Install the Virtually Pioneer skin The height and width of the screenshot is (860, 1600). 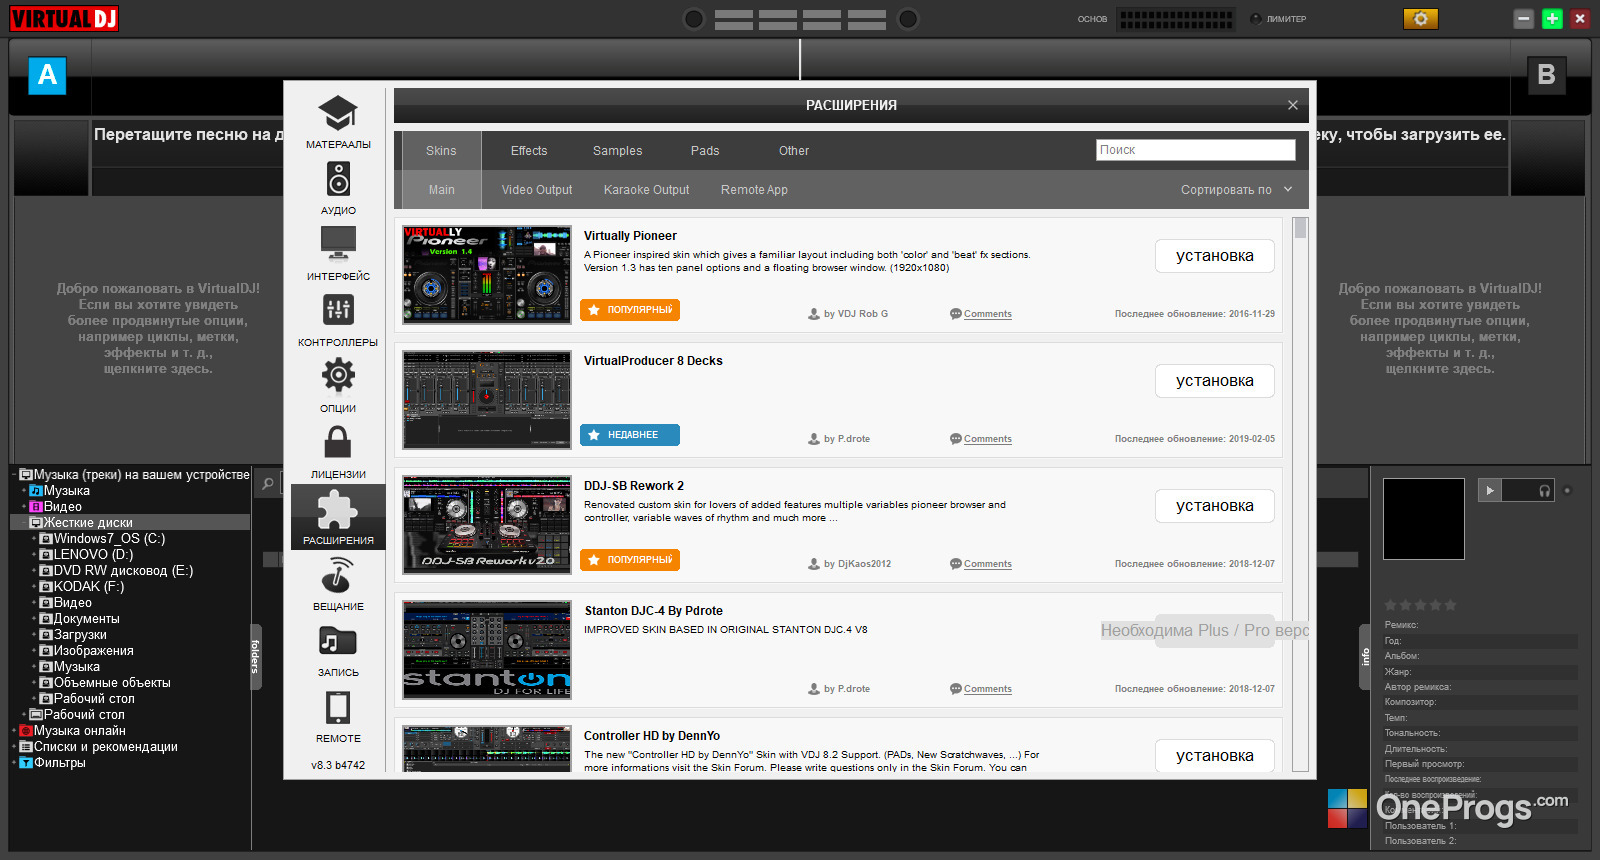(1215, 256)
